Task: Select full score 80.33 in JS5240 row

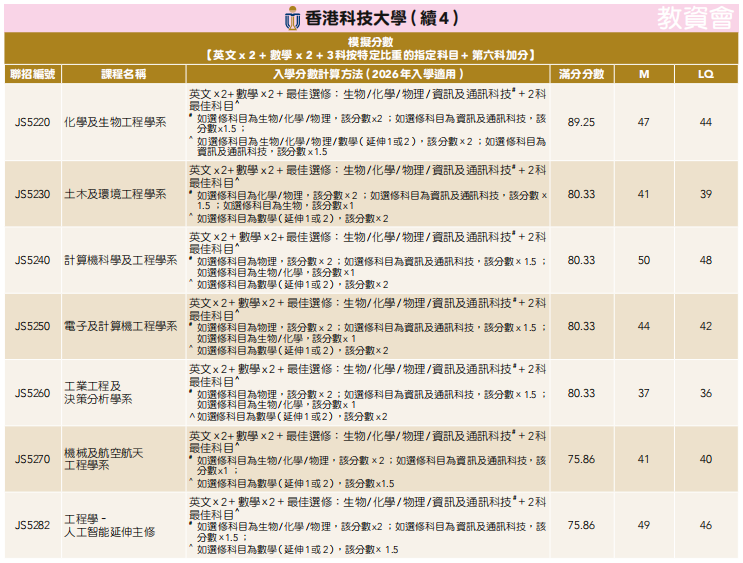Action: [x=581, y=260]
